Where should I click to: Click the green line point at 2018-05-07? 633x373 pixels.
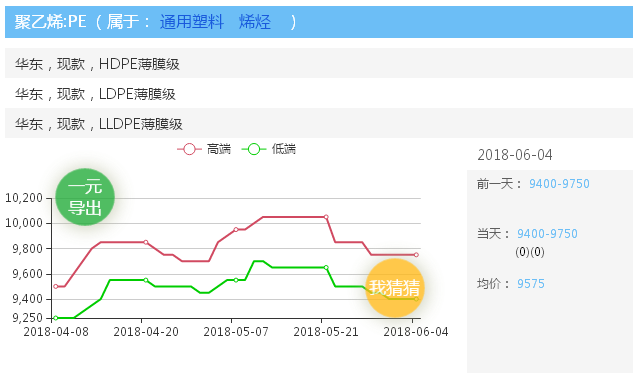236,280
